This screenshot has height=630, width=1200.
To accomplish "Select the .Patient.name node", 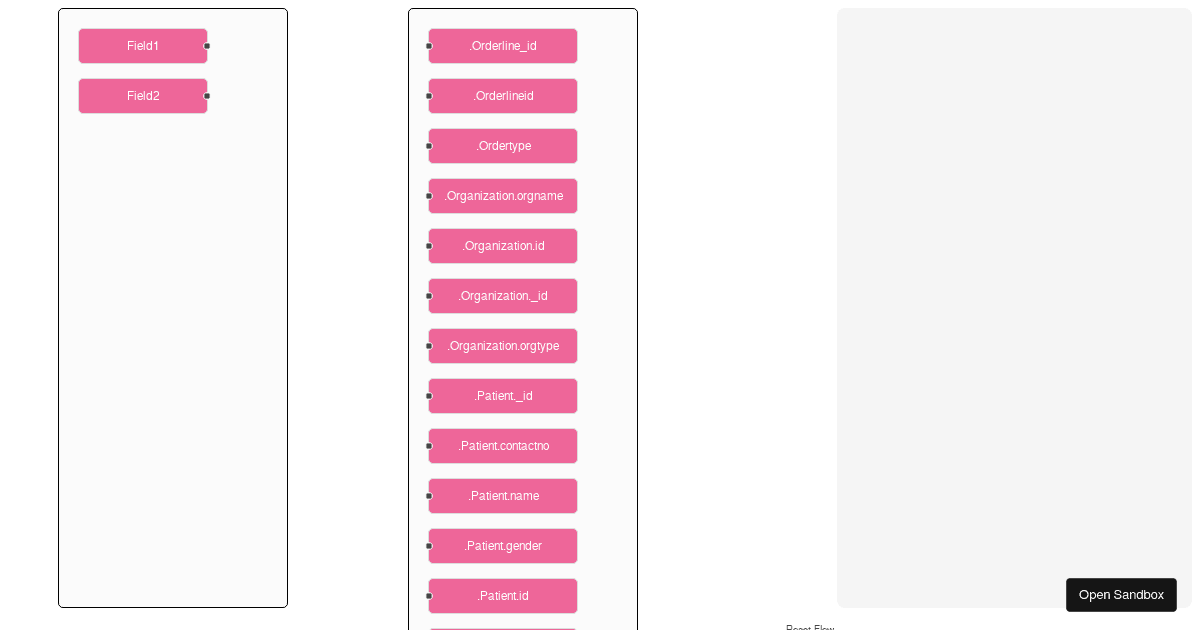I will click(503, 496).
